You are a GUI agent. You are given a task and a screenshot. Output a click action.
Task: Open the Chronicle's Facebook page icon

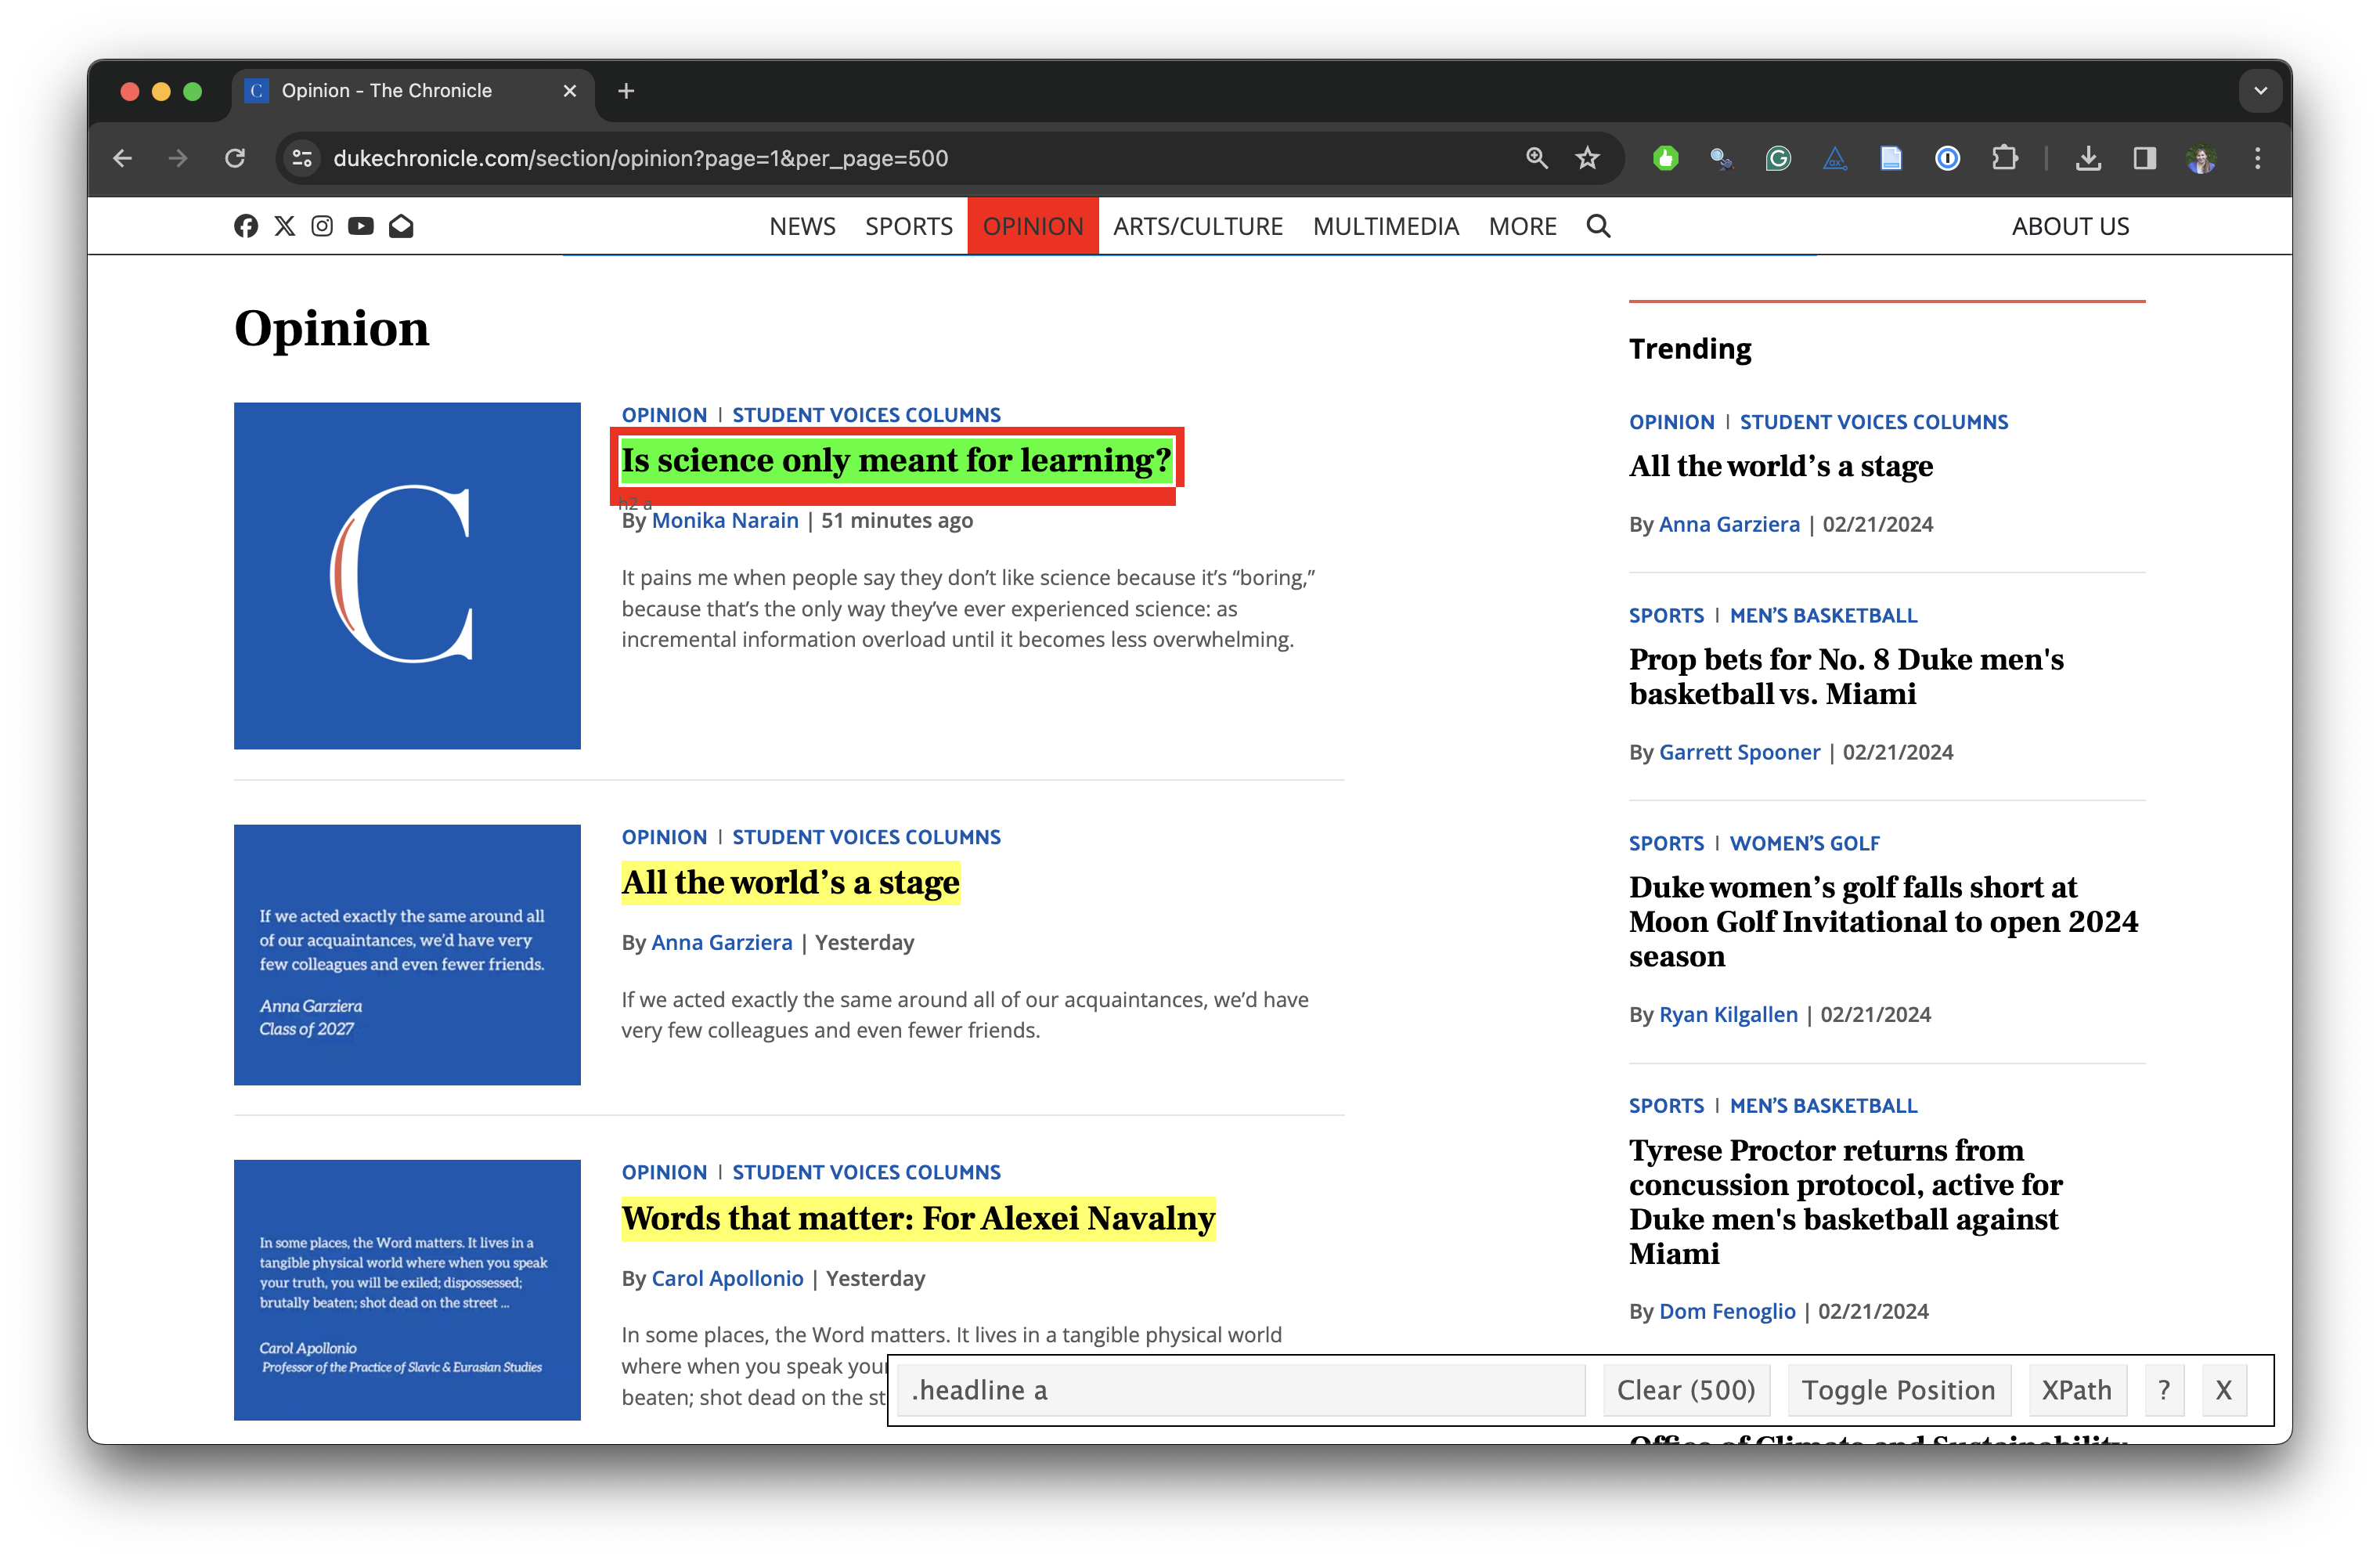coord(246,226)
